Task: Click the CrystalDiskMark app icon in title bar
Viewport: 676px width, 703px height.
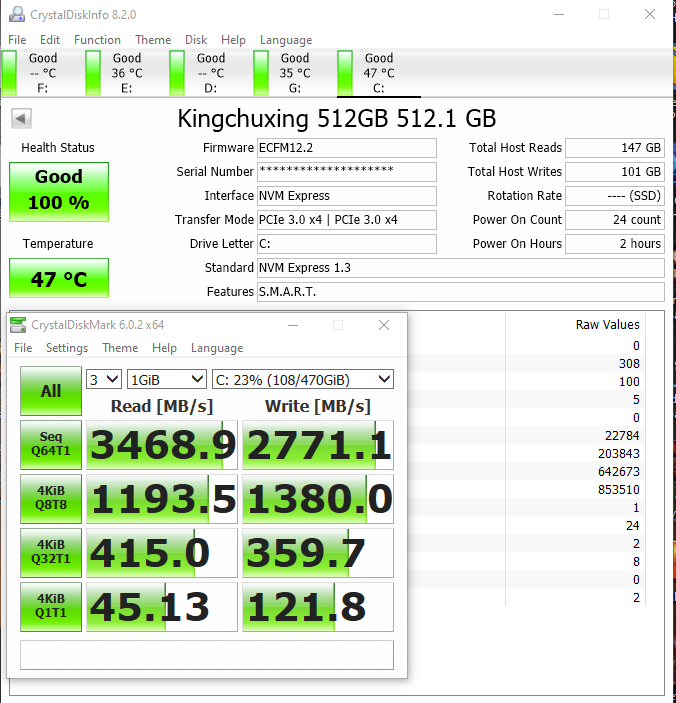Action: click(18, 325)
